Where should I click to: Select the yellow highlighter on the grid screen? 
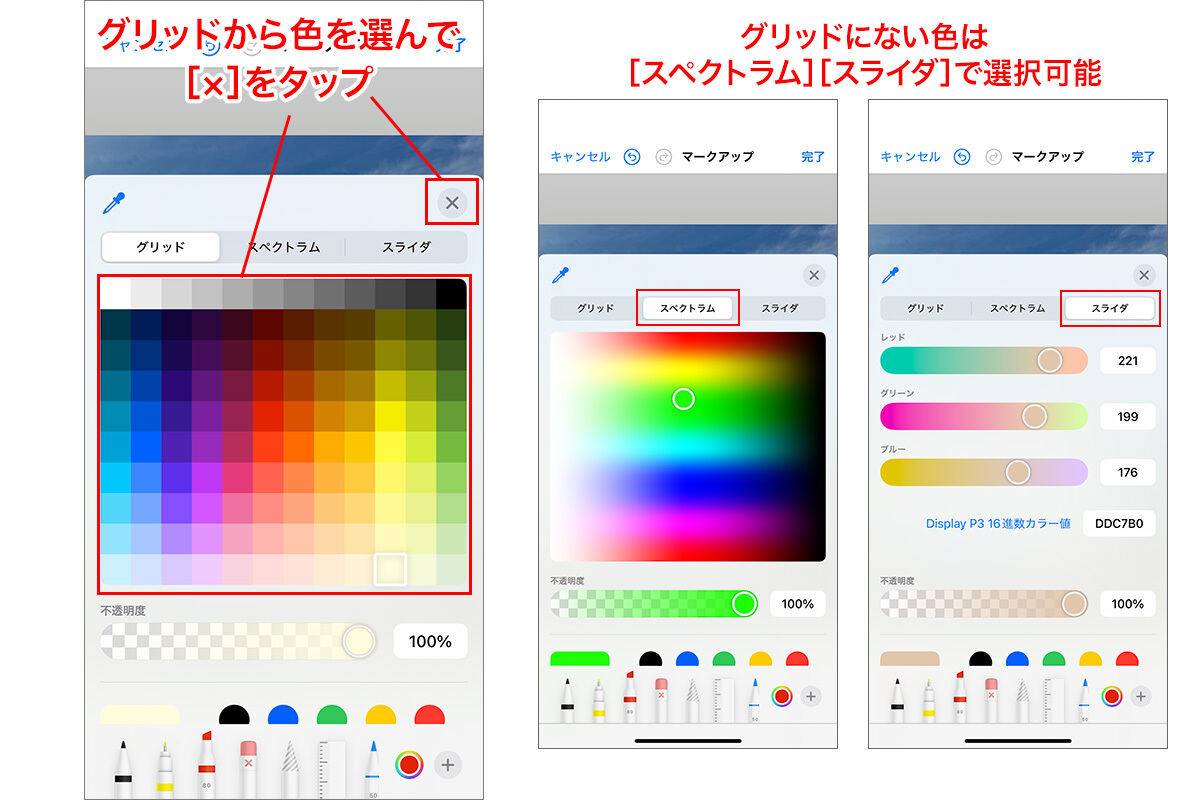[x=165, y=767]
